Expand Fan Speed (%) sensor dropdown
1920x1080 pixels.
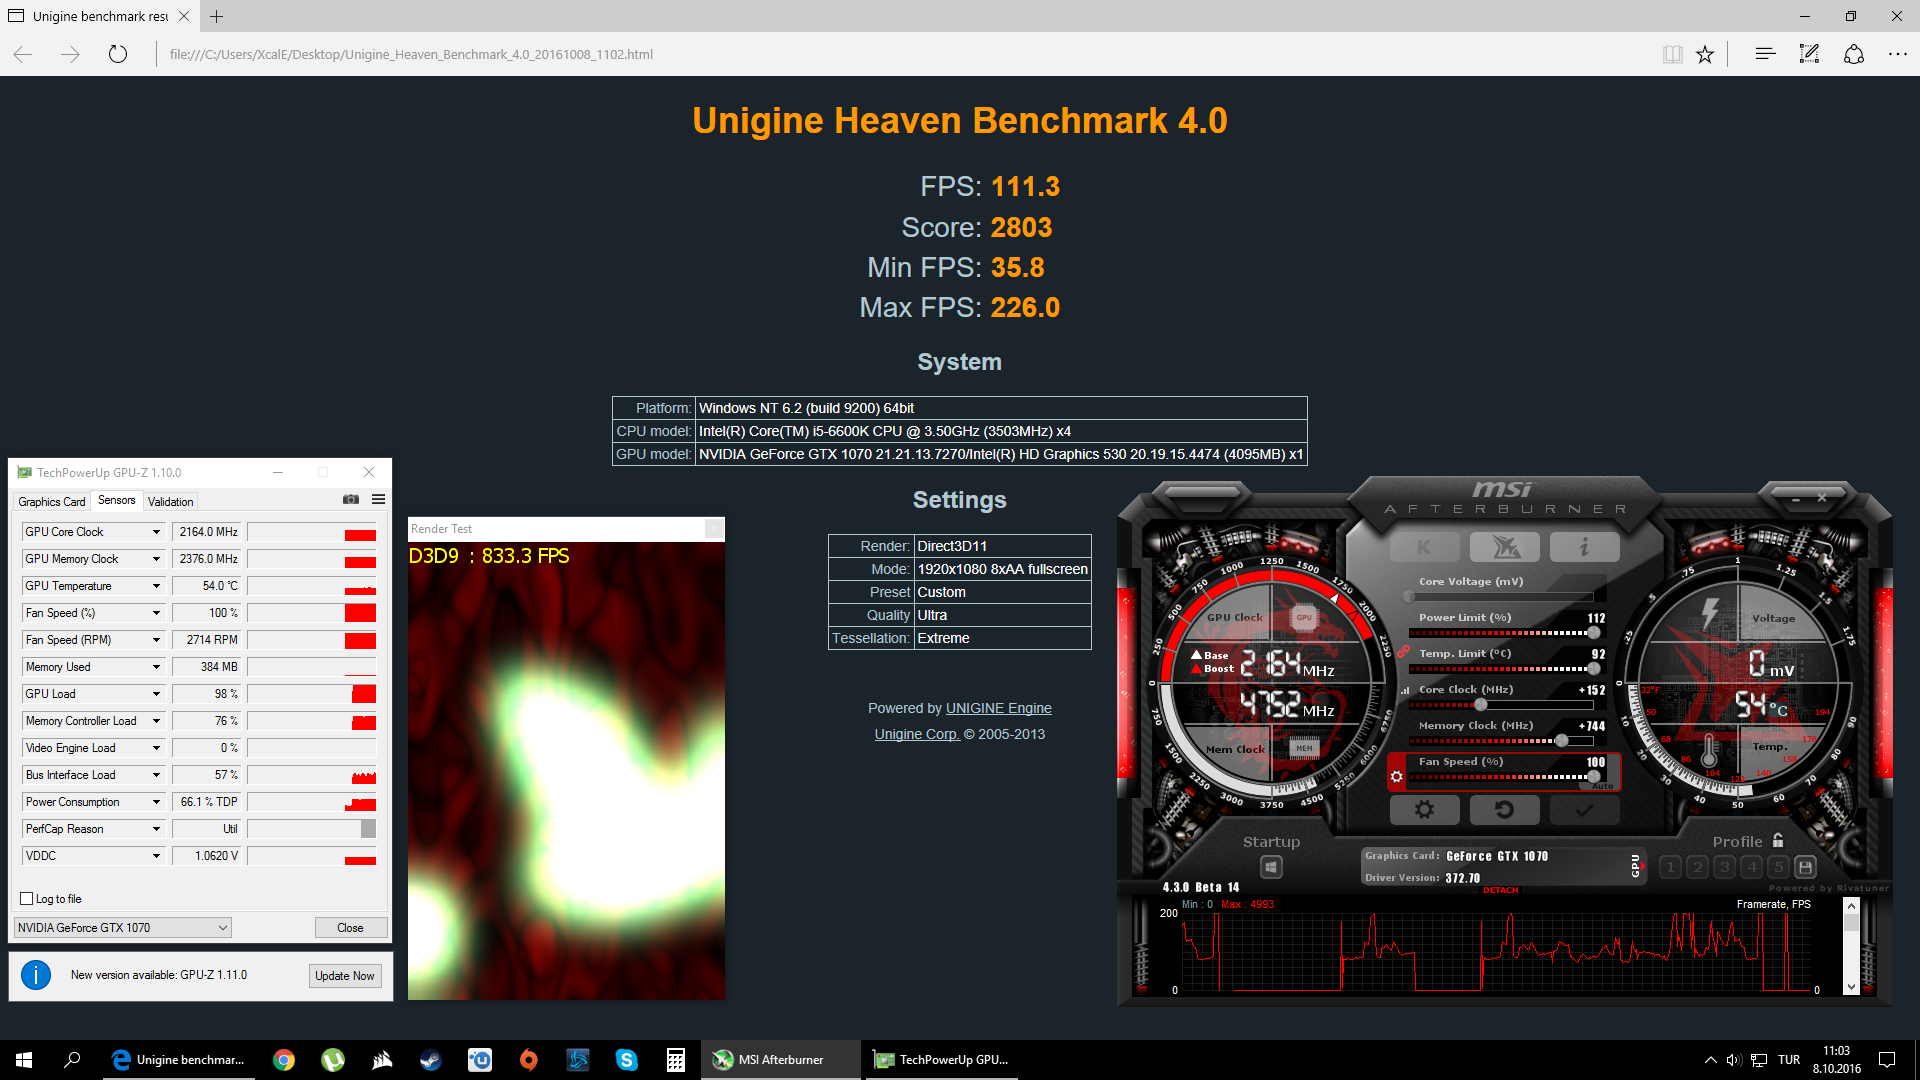pos(156,613)
